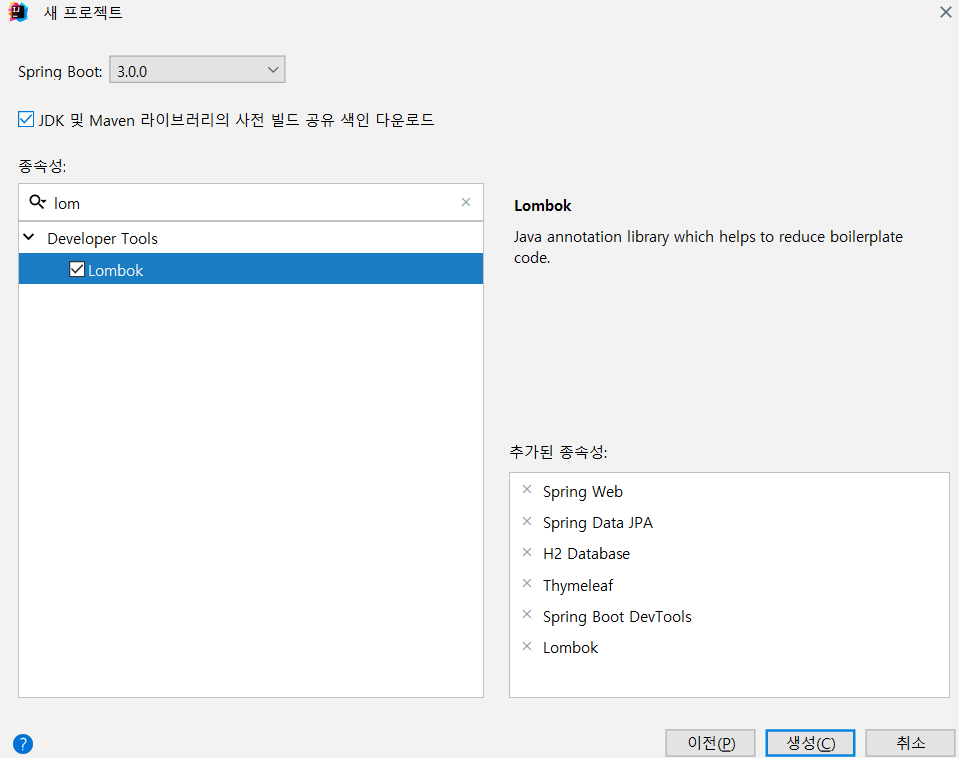The image size is (959, 758).
Task: Click the 종속성: label
Action: point(42,166)
